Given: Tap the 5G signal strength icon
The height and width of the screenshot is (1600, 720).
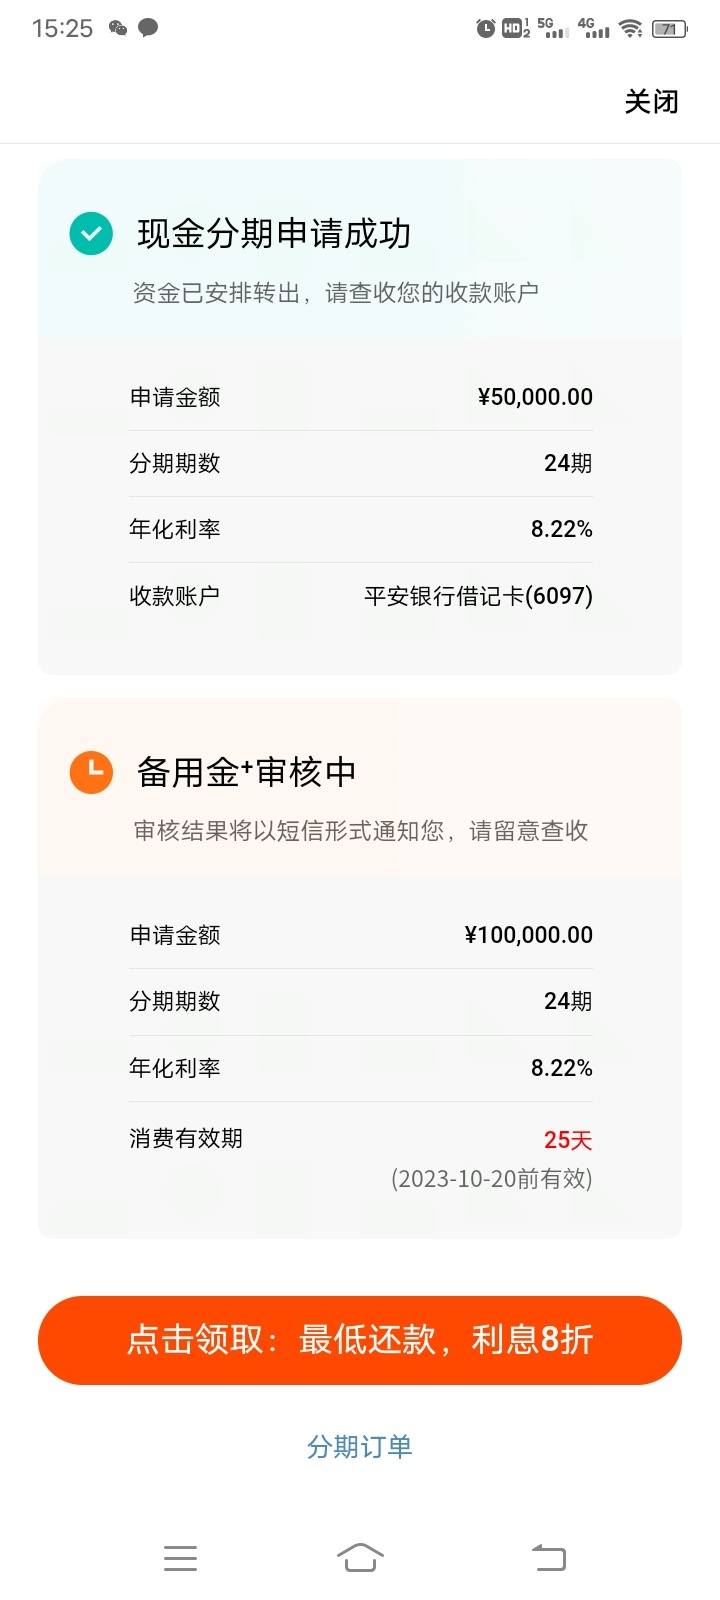Looking at the screenshot, I should pyautogui.click(x=553, y=28).
